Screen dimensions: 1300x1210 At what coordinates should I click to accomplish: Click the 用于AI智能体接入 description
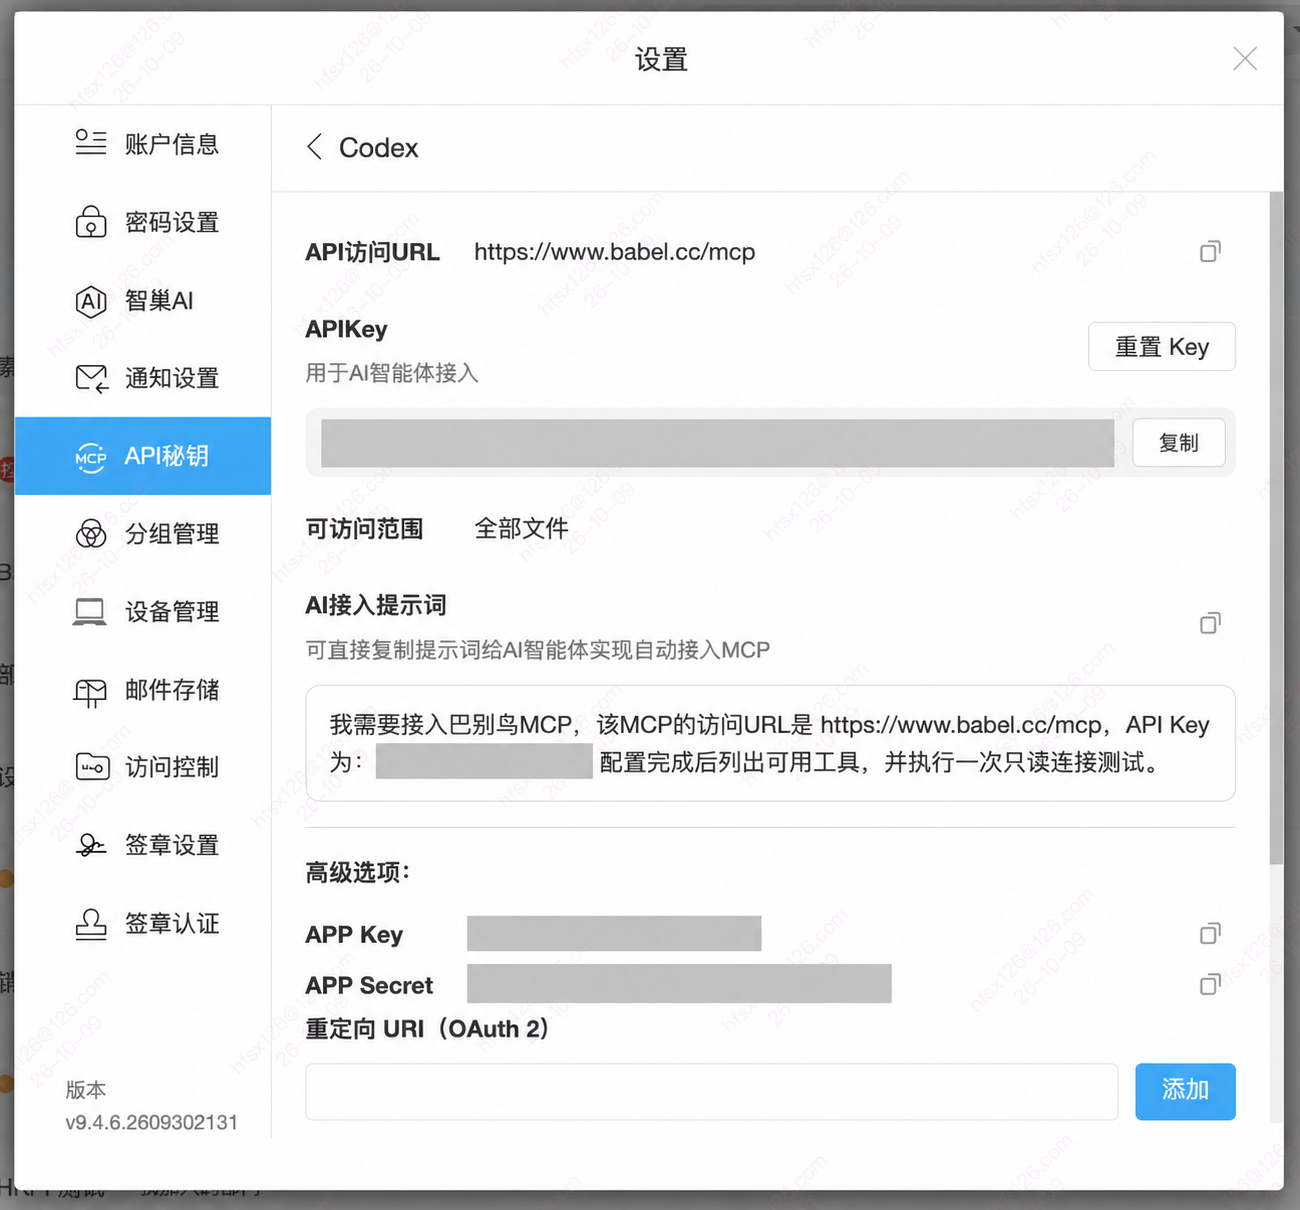(x=392, y=373)
